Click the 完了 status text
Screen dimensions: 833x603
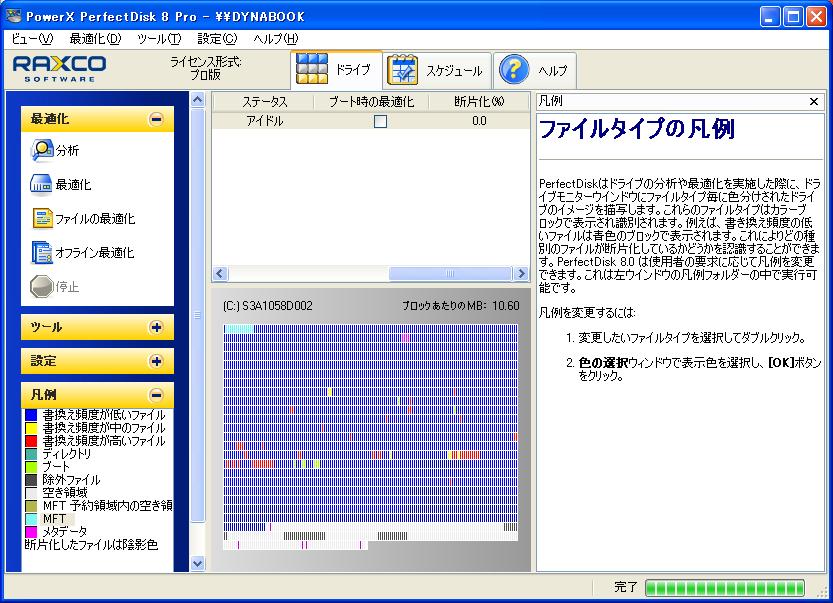pyautogui.click(x=625, y=587)
